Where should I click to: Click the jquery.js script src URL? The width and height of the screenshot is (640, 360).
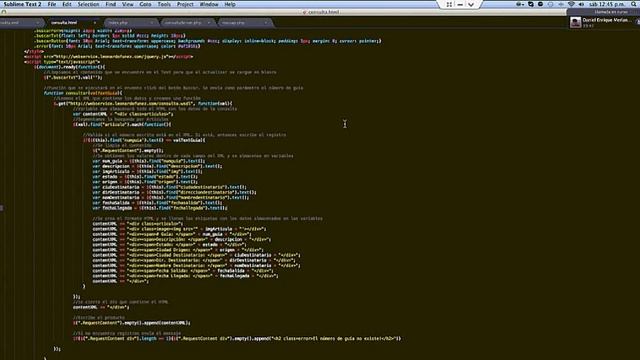110,57
